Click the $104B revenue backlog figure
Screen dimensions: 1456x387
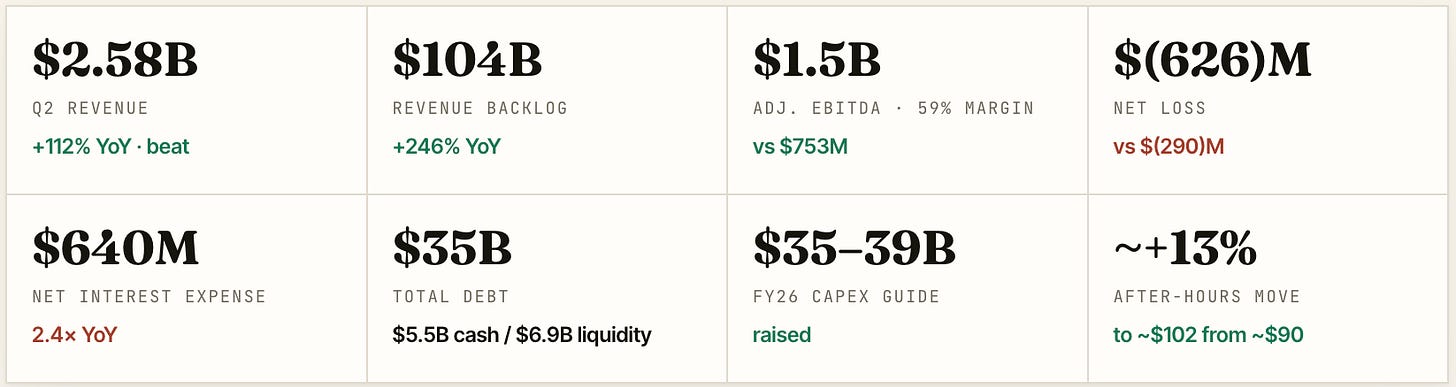coord(467,60)
